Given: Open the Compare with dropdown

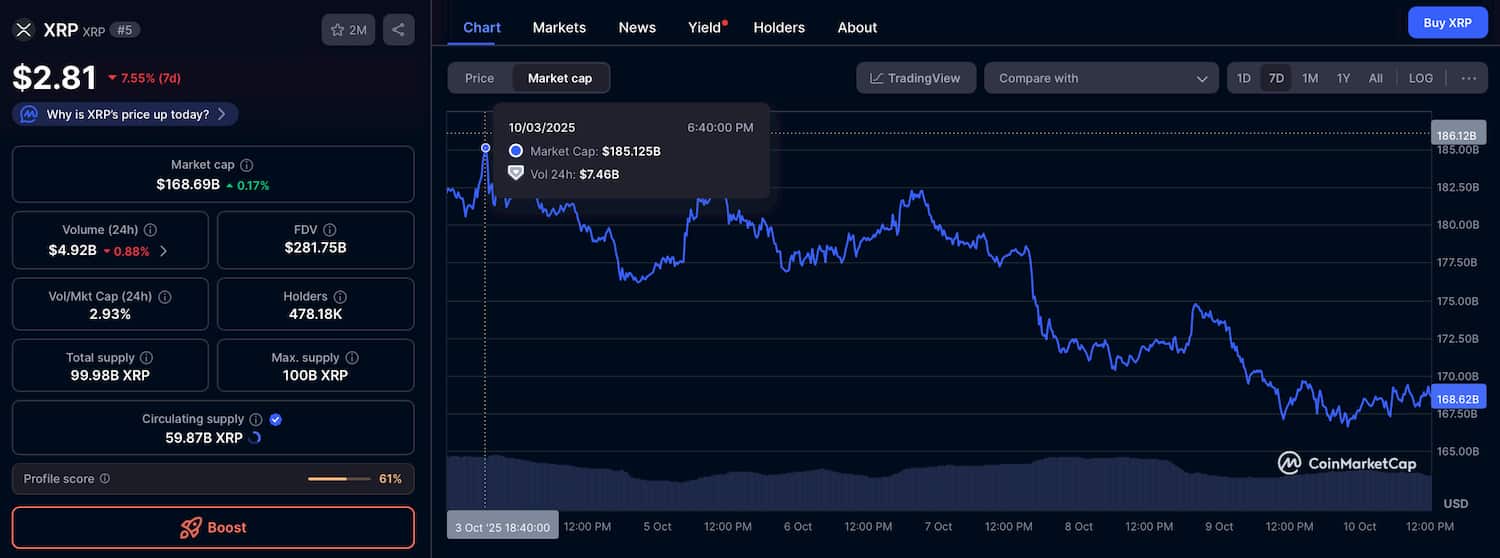Looking at the screenshot, I should [1100, 78].
